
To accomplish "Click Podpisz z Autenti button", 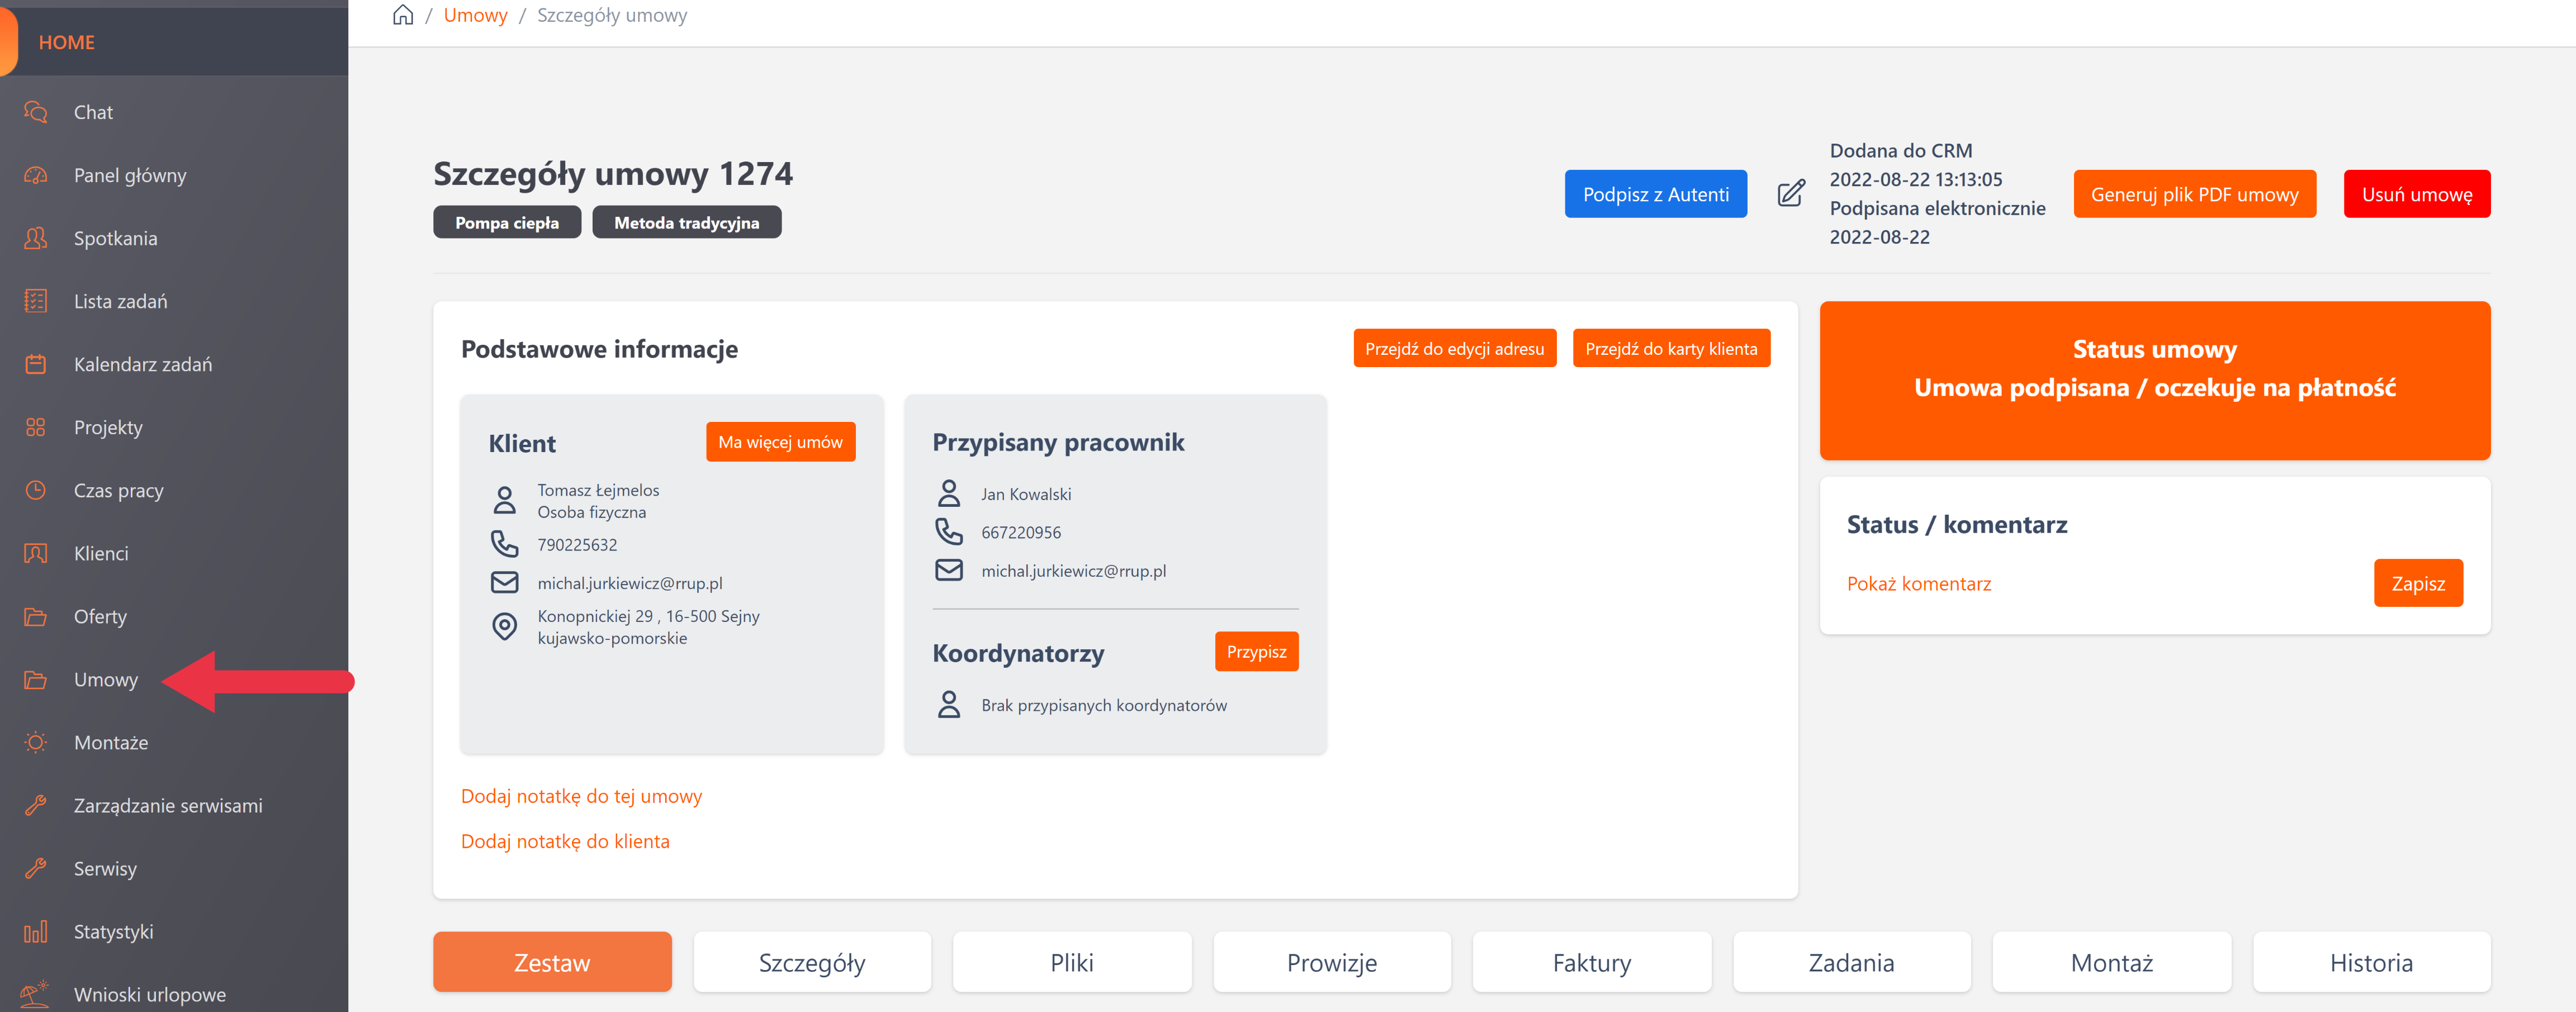I will point(1655,194).
